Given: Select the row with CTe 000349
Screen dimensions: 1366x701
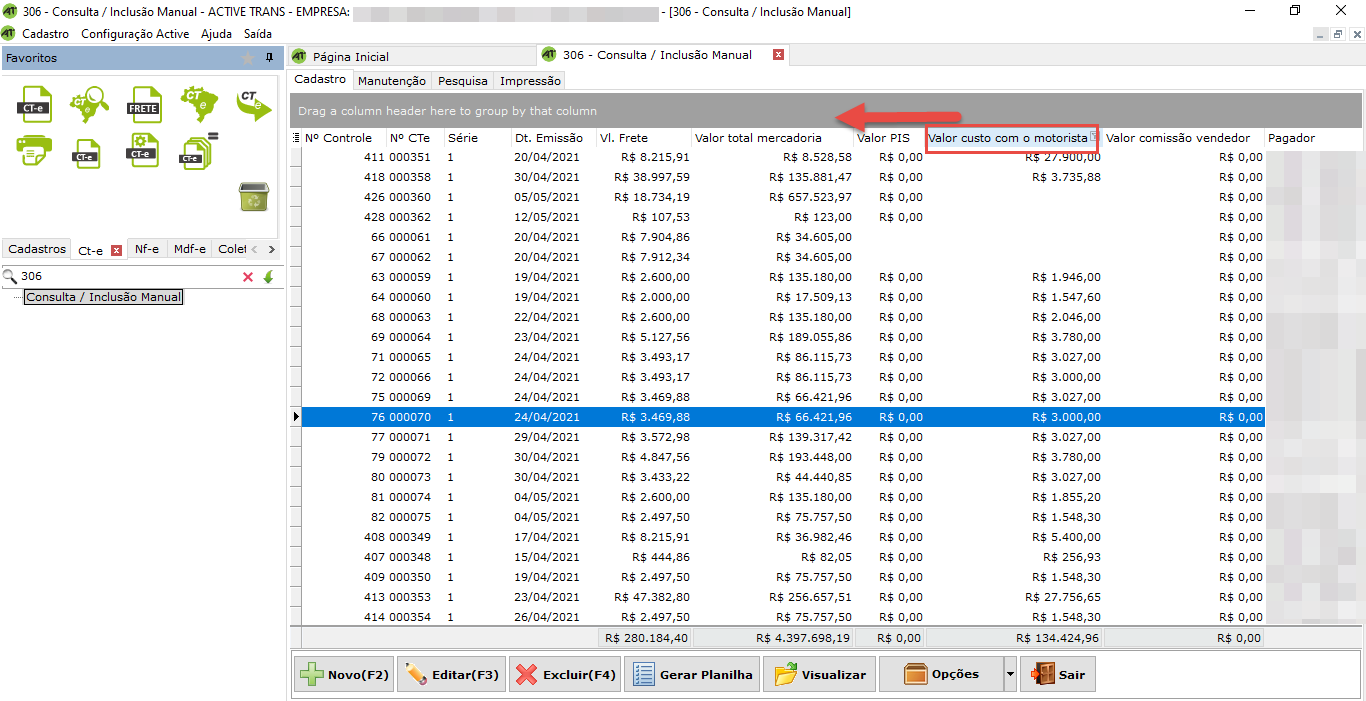Looking at the screenshot, I should pos(783,537).
